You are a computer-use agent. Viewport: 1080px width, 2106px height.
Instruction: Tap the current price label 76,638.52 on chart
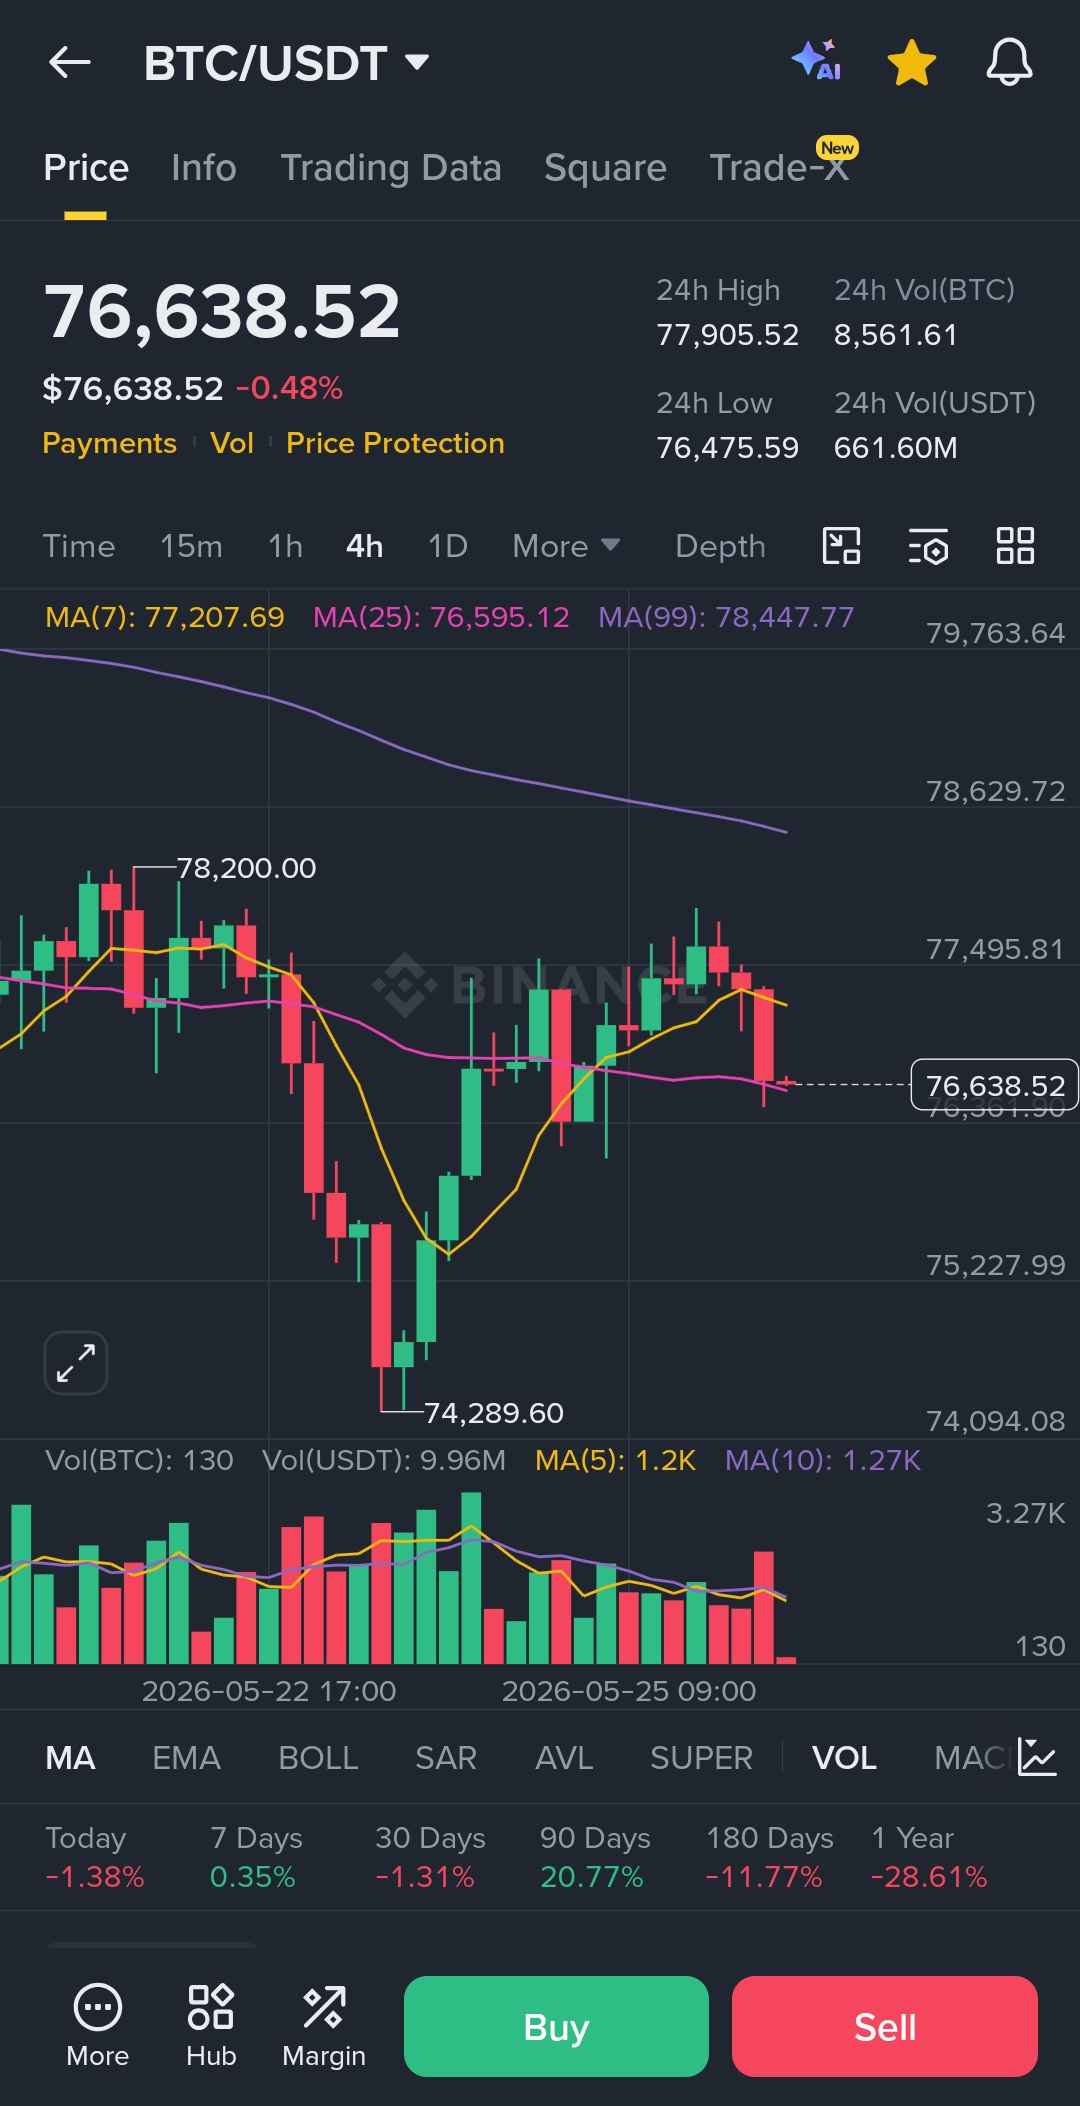click(995, 1085)
